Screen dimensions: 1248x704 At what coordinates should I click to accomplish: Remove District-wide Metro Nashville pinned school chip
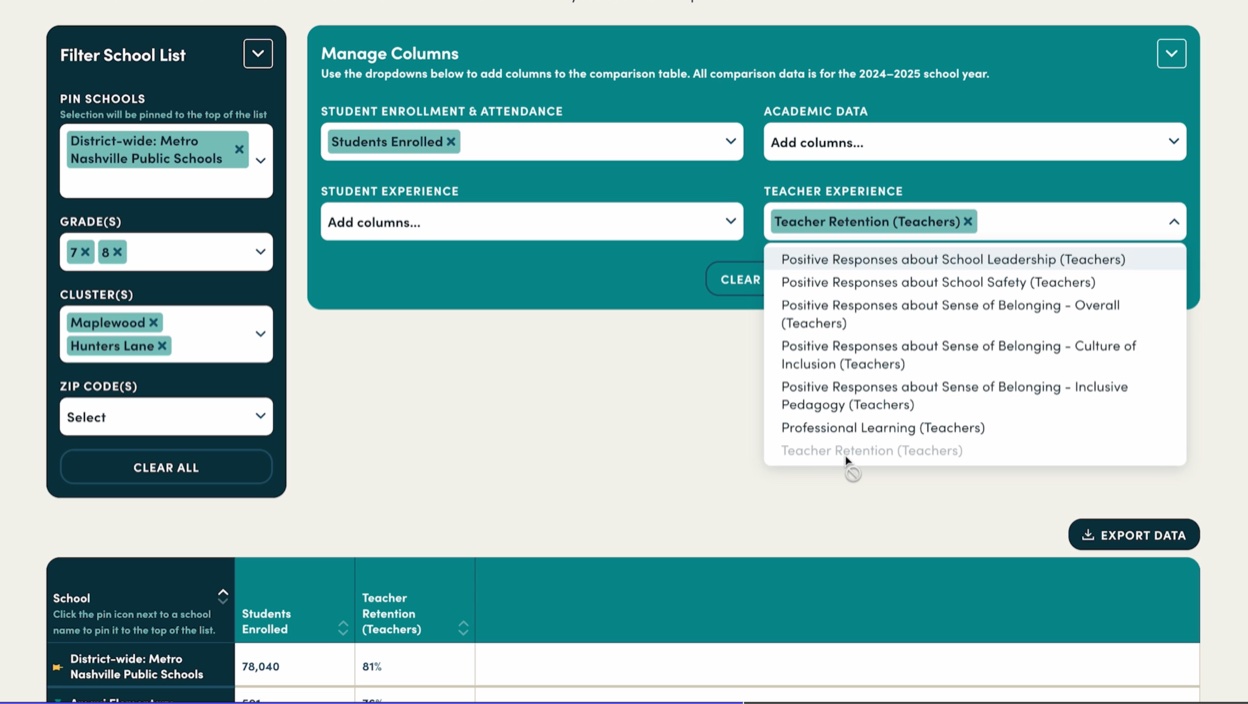click(239, 150)
